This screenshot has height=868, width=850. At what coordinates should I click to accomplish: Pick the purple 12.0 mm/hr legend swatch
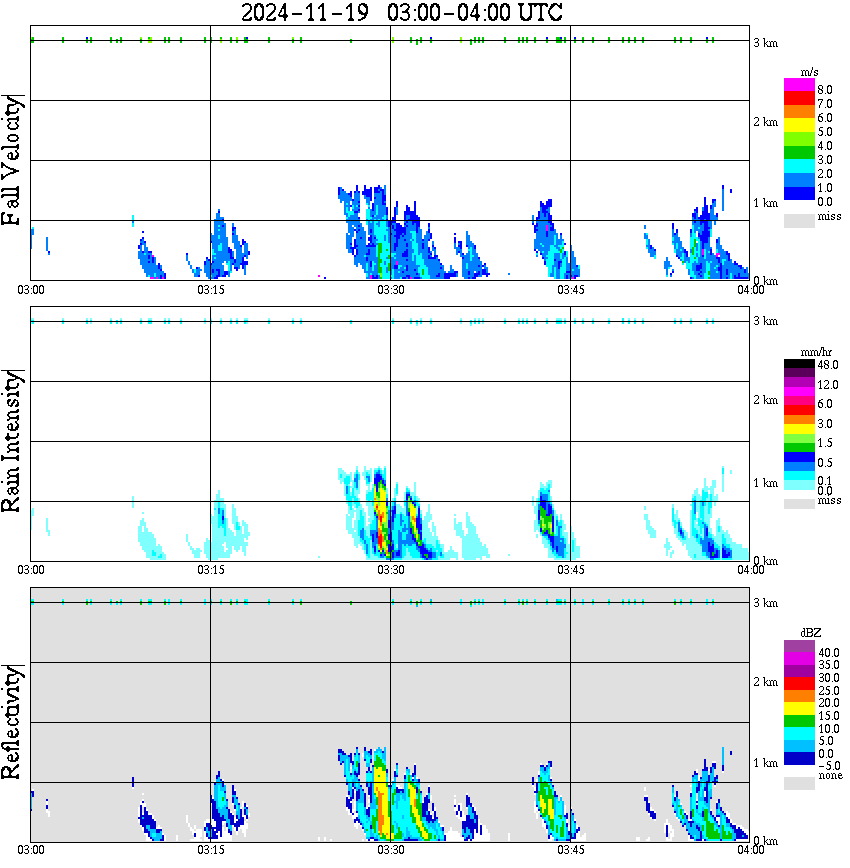point(799,382)
